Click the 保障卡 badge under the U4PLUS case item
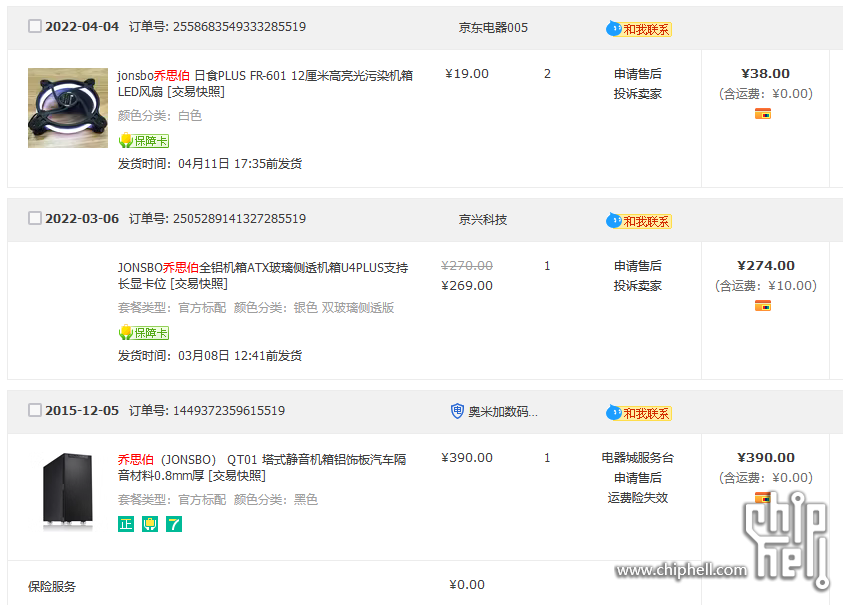Viewport: 843px width, 605px height. point(144,333)
